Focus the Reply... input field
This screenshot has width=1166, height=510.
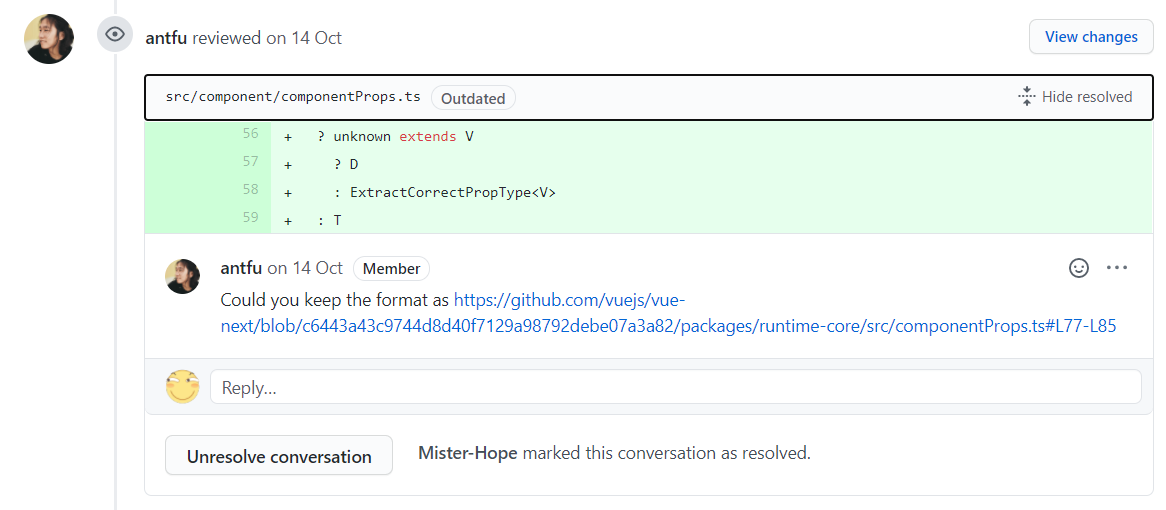click(x=675, y=387)
